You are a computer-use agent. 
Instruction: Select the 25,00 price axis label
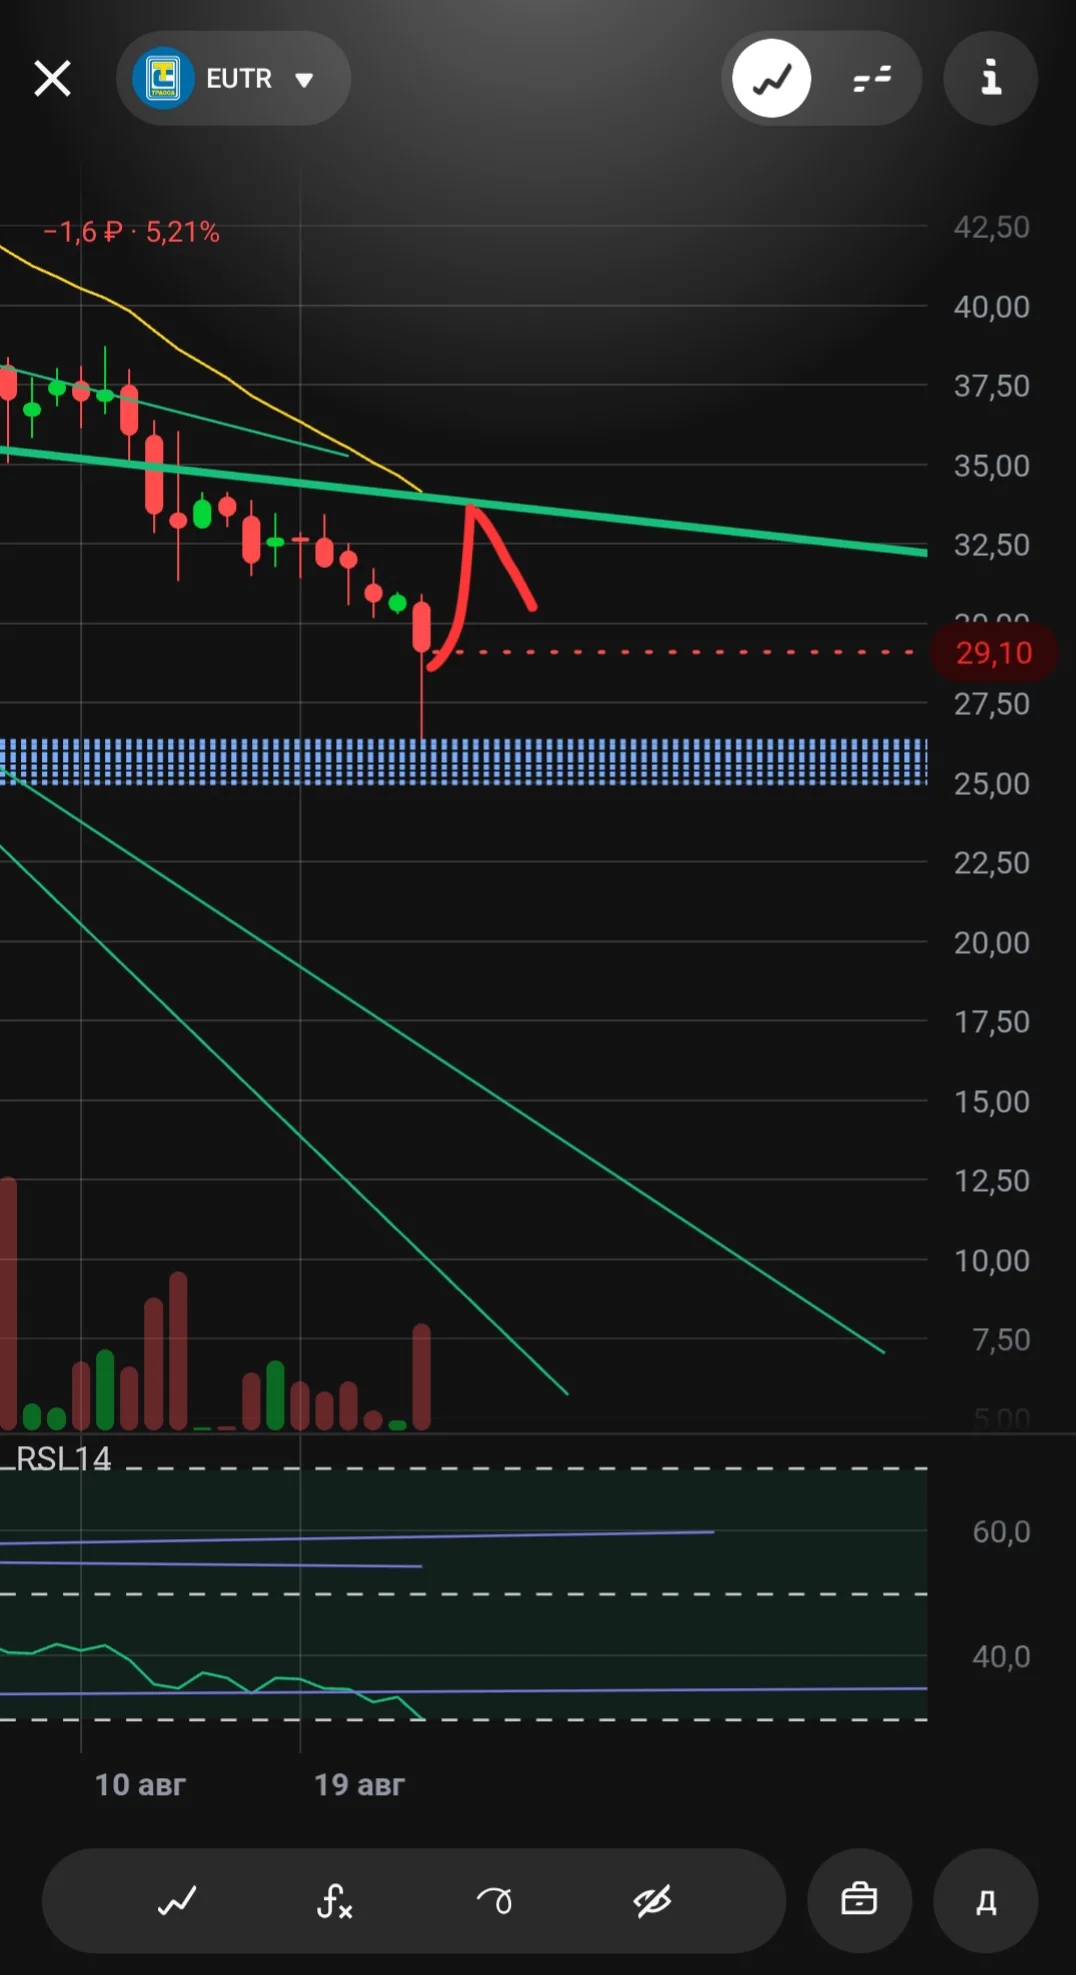tap(991, 783)
